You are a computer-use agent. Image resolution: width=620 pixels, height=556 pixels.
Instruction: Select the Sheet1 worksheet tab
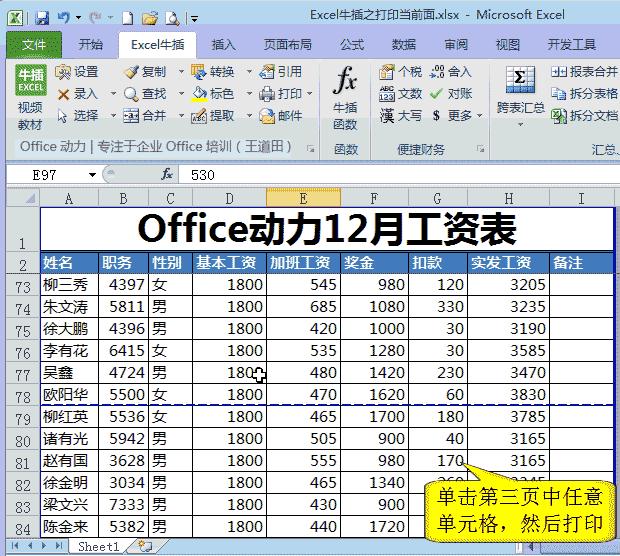point(98,547)
